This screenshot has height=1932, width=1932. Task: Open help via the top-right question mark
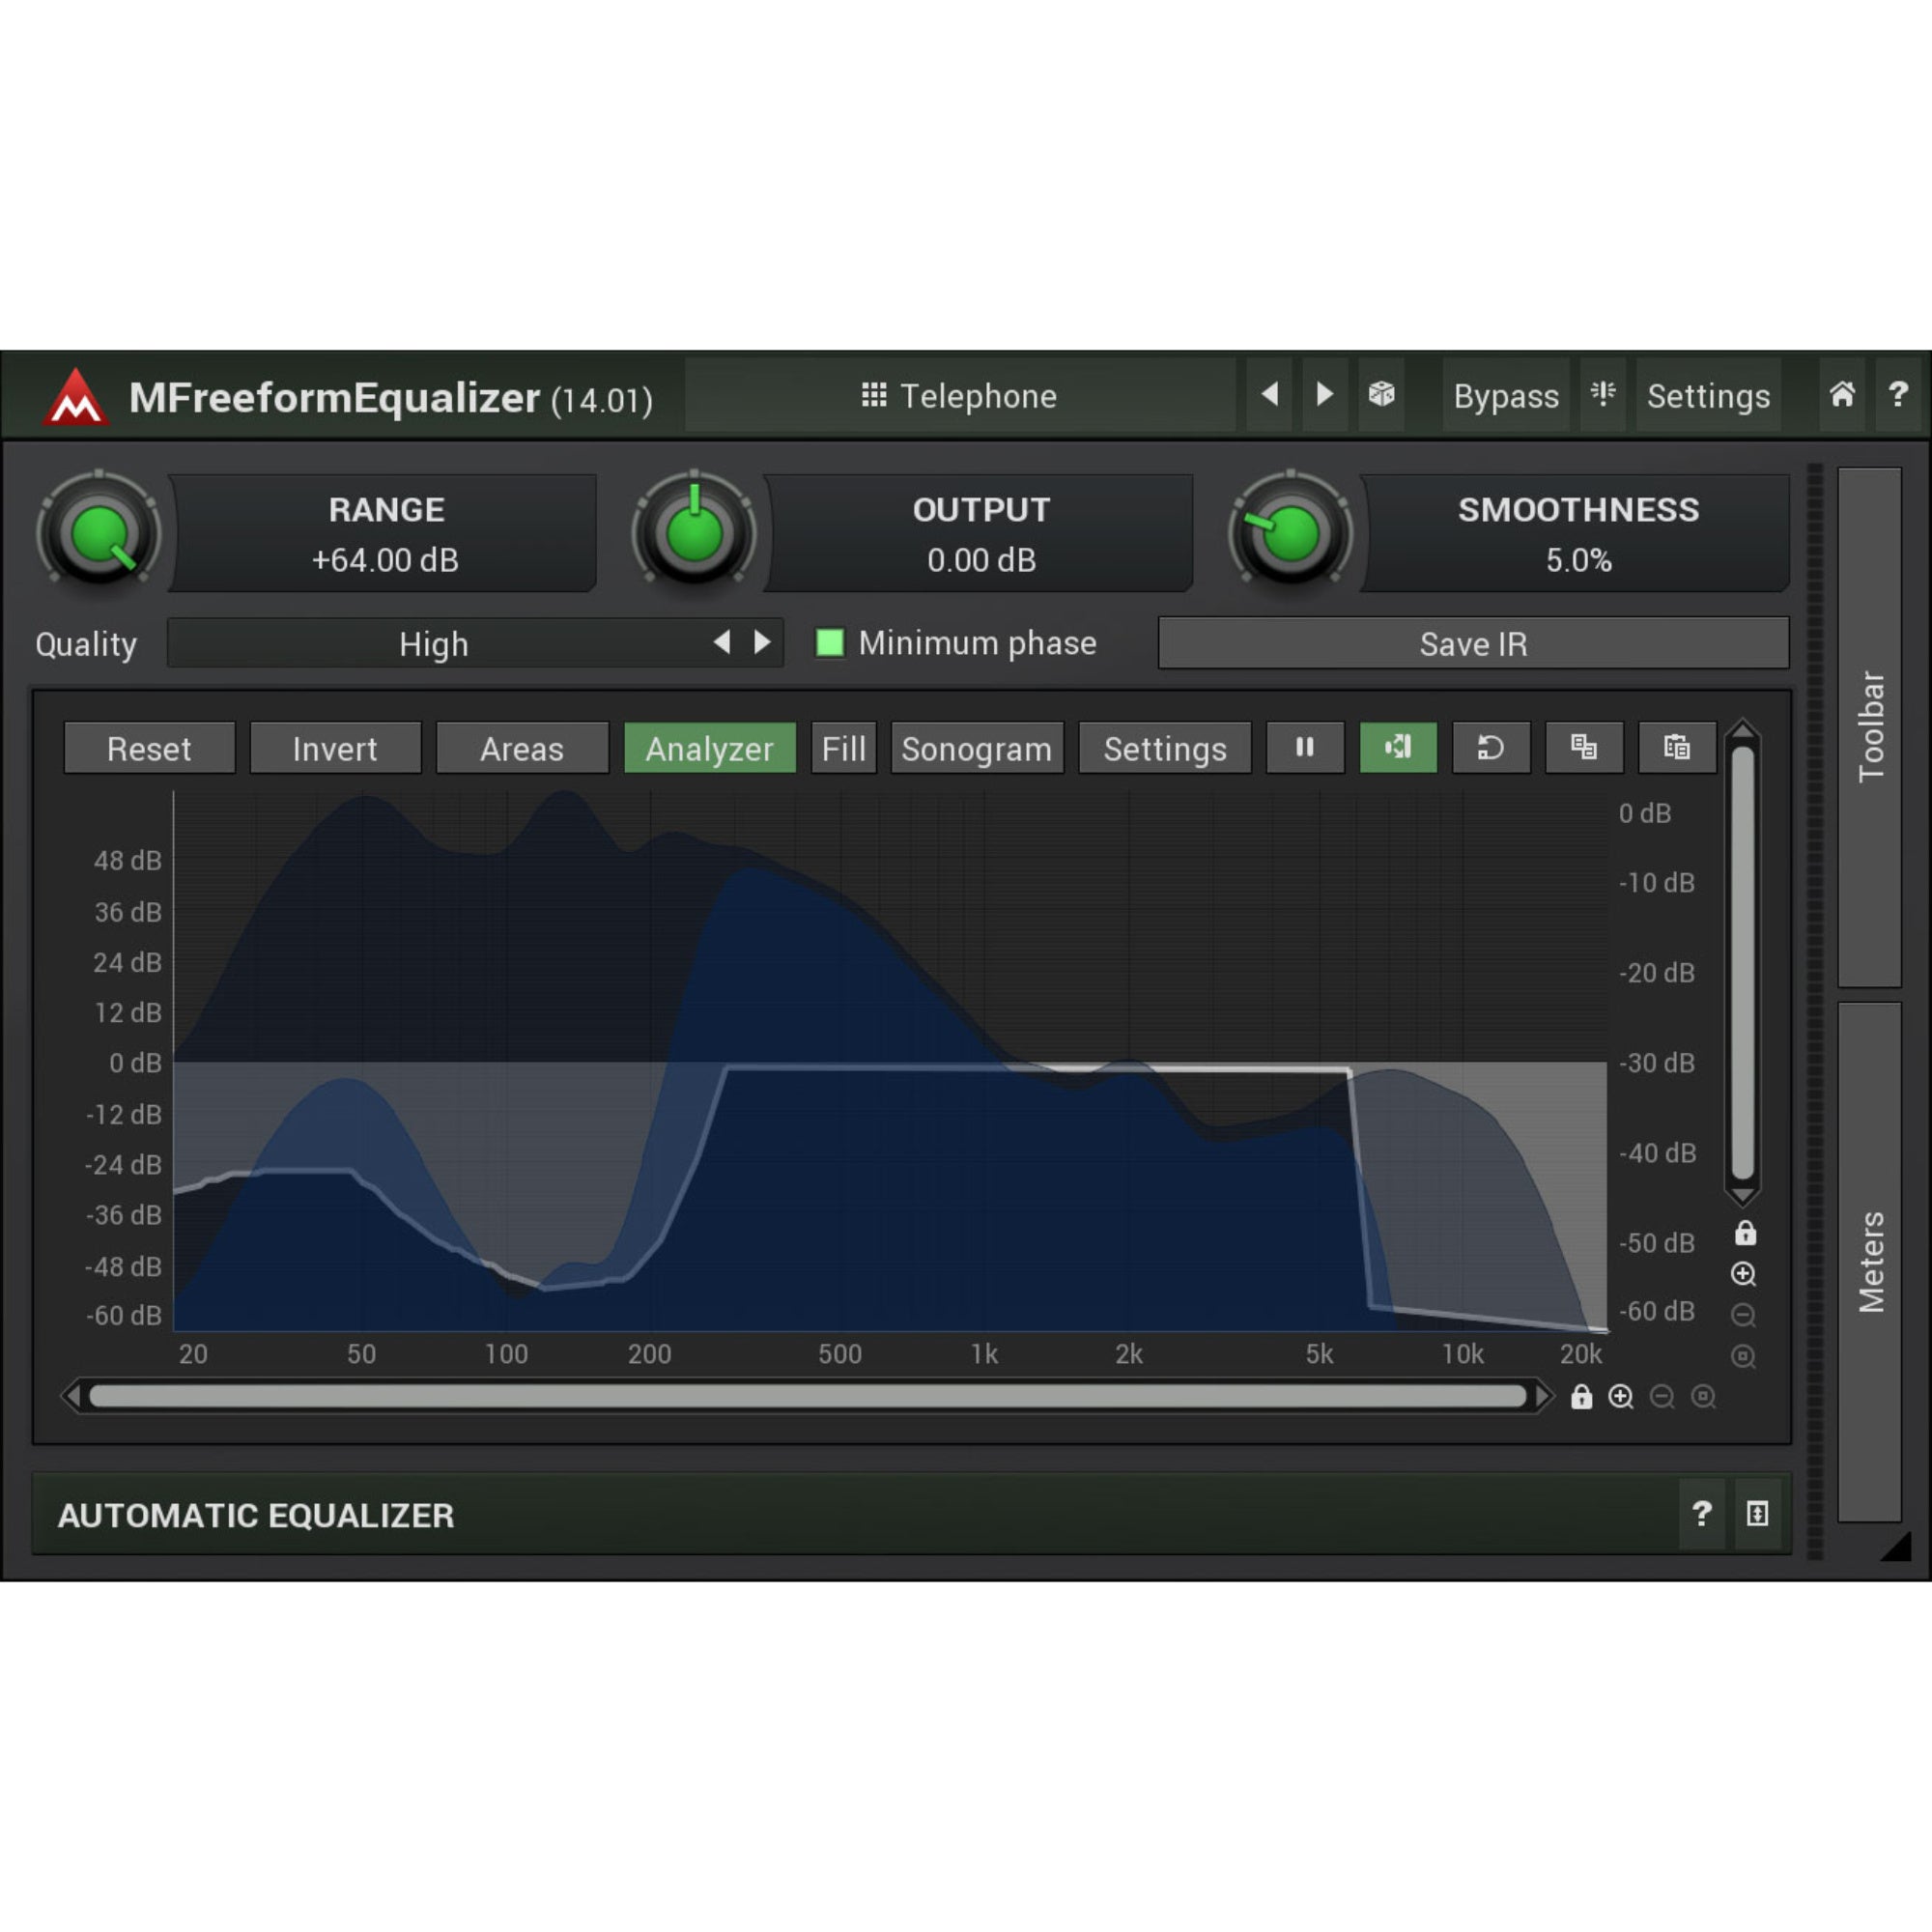click(x=1898, y=395)
